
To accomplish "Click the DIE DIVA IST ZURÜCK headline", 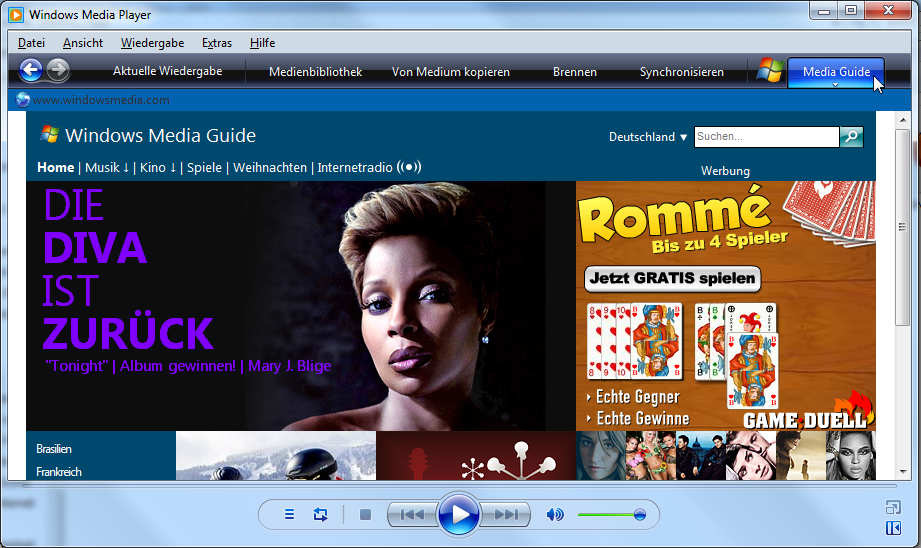I will [128, 269].
